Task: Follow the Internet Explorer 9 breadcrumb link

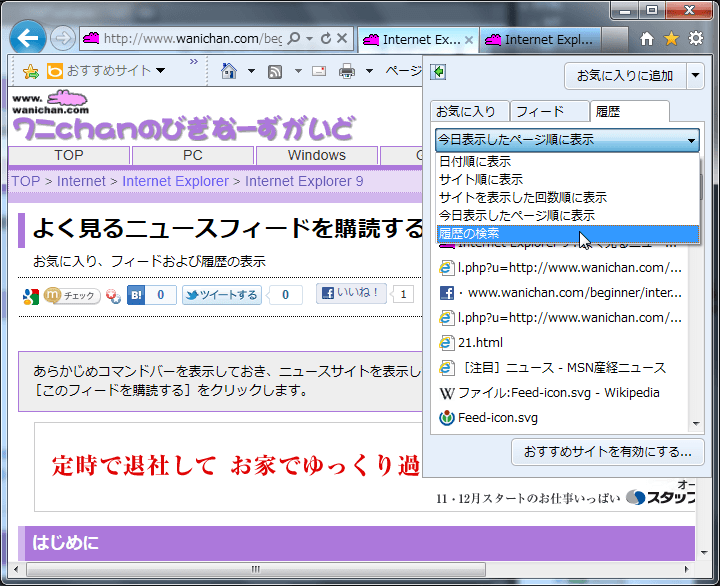Action: pos(304,181)
